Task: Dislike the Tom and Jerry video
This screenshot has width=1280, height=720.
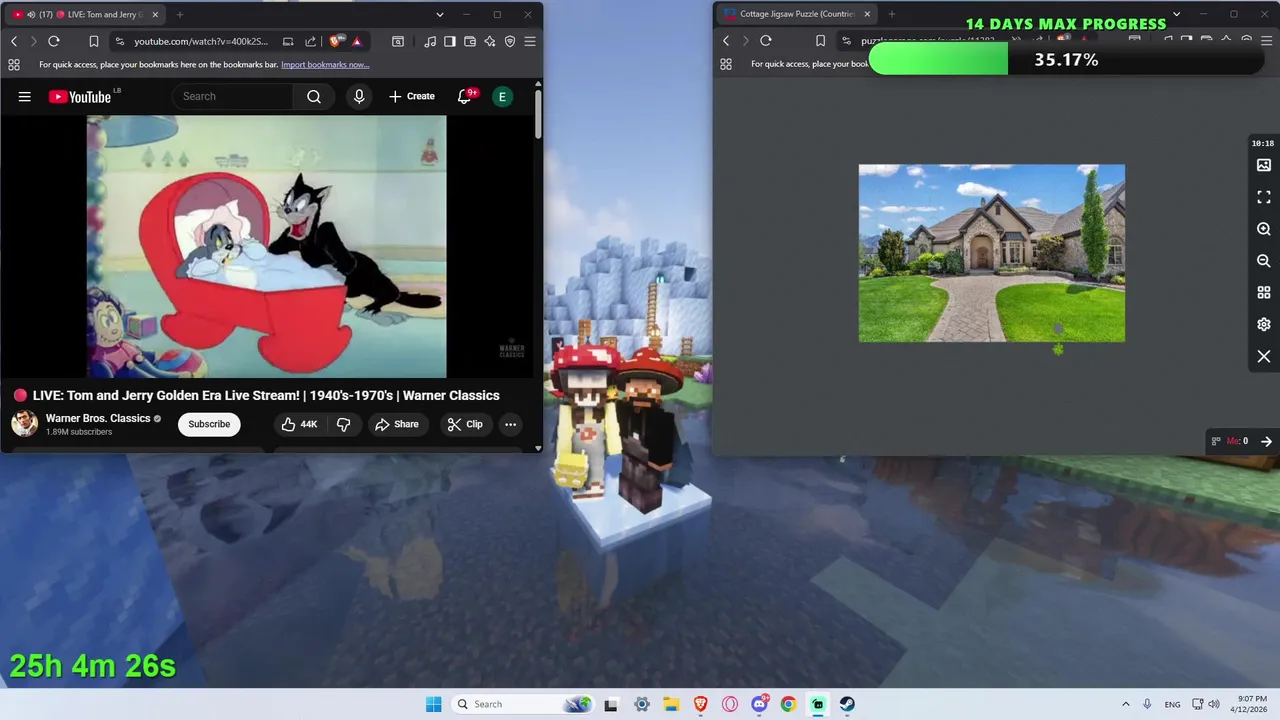Action: [343, 424]
